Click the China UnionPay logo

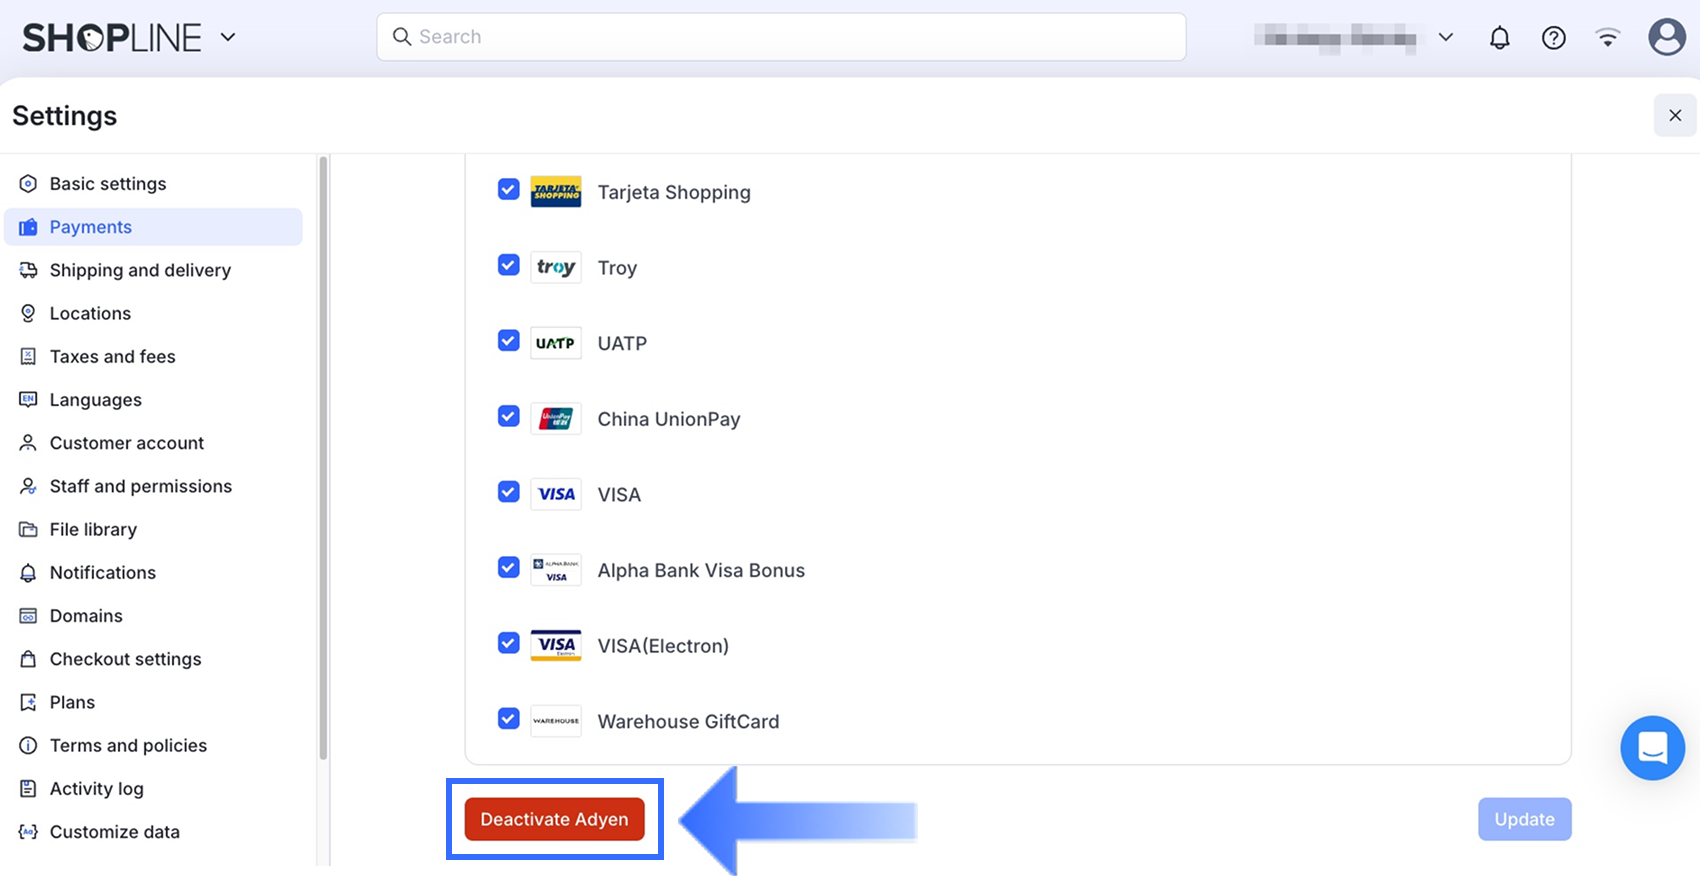(556, 419)
